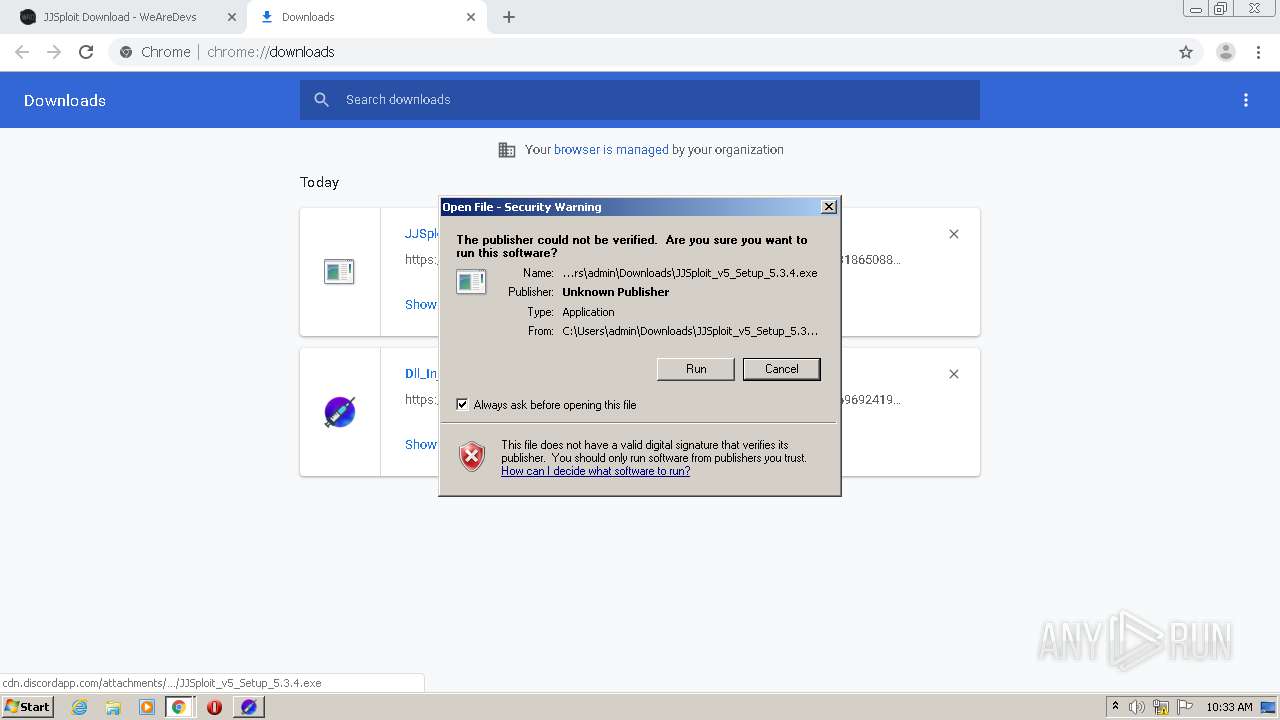Image resolution: width=1280 pixels, height=720 pixels.
Task: Click the 10:33 AM taskbar clock
Action: tap(1229, 707)
